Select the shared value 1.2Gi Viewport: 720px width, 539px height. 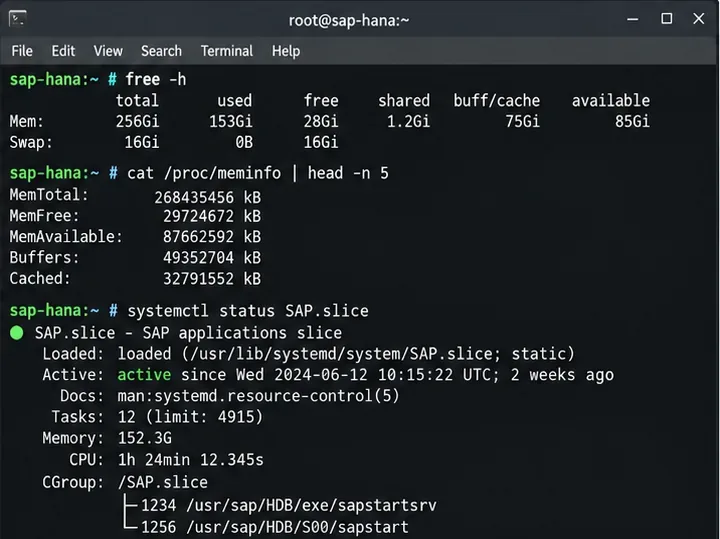click(x=408, y=121)
